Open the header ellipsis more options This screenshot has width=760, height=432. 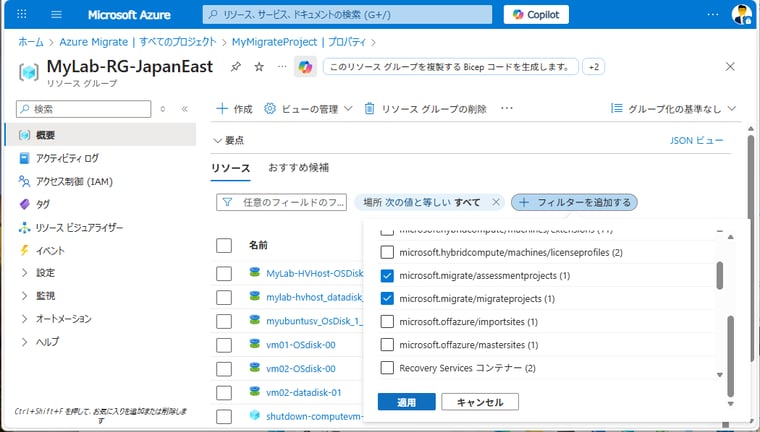point(713,14)
